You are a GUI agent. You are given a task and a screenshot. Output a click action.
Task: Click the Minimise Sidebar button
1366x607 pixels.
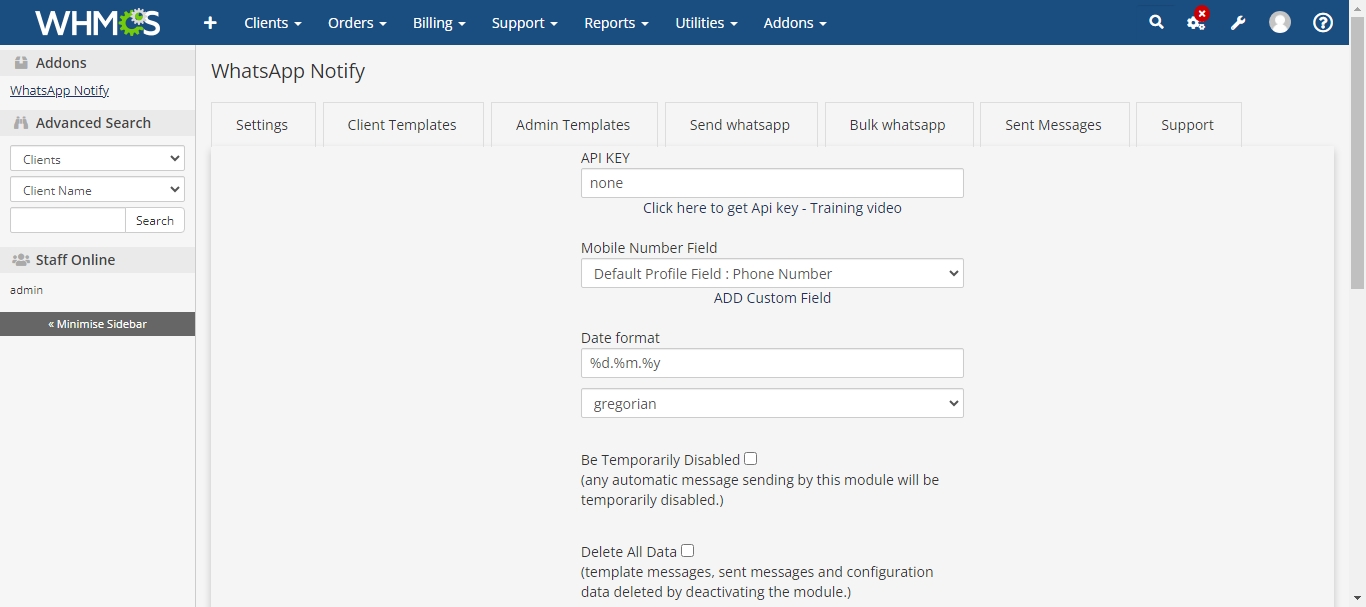97,324
